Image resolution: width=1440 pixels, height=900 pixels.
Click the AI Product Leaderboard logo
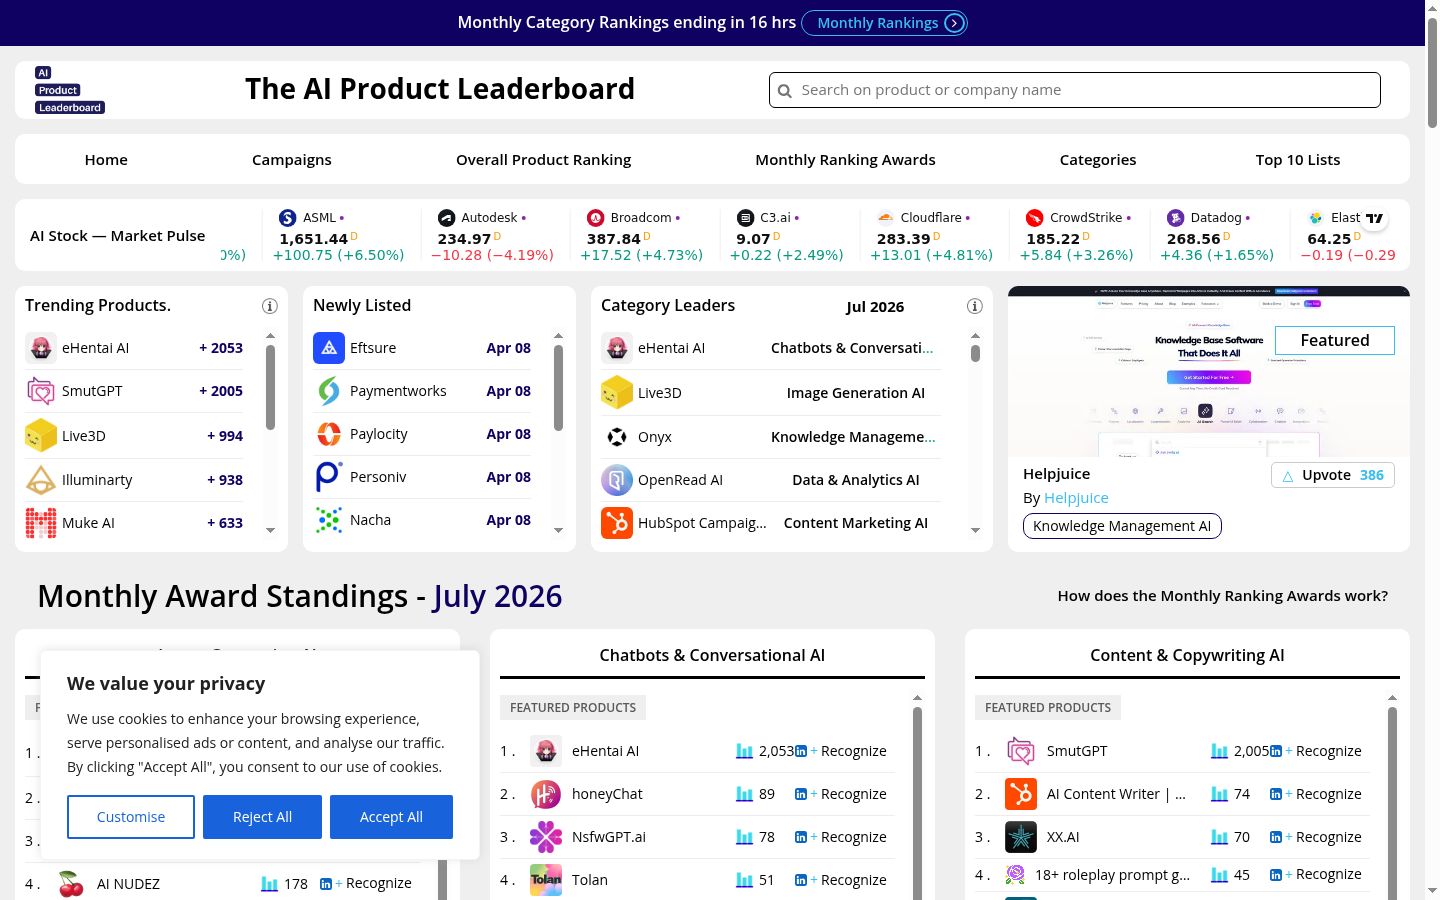click(x=70, y=90)
